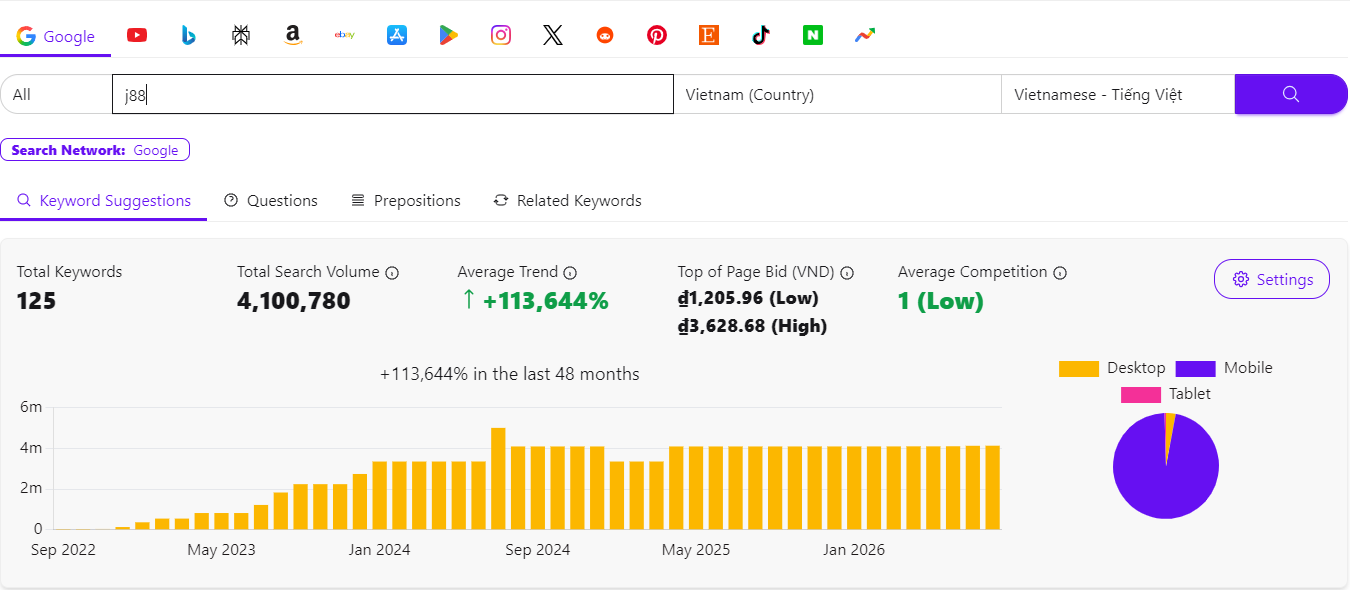Open the Related Keywords tab
The image size is (1350, 590).
tap(568, 201)
